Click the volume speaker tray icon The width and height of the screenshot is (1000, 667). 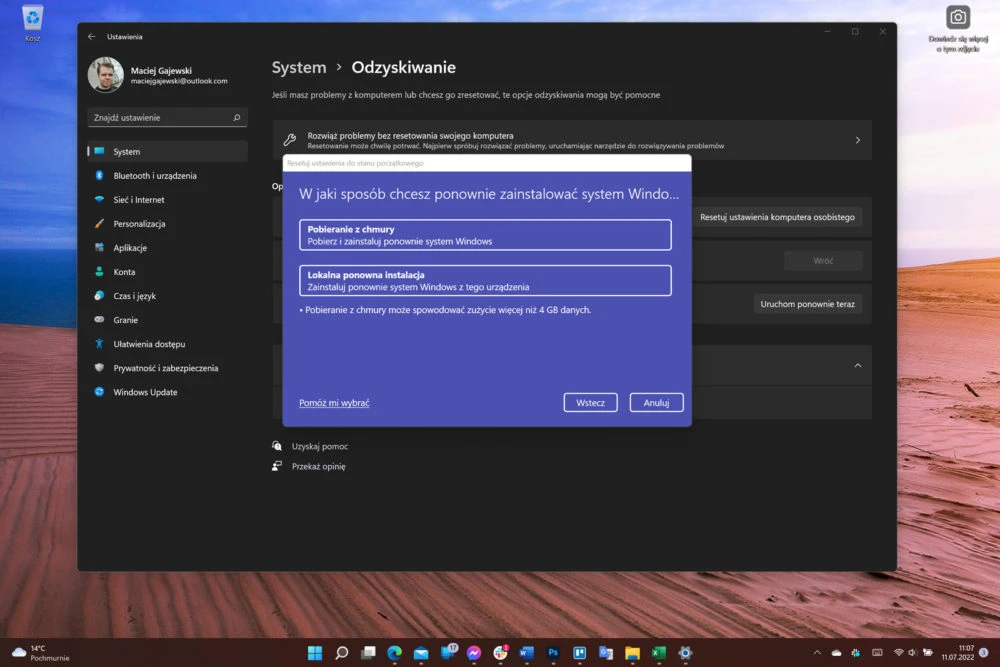913,653
